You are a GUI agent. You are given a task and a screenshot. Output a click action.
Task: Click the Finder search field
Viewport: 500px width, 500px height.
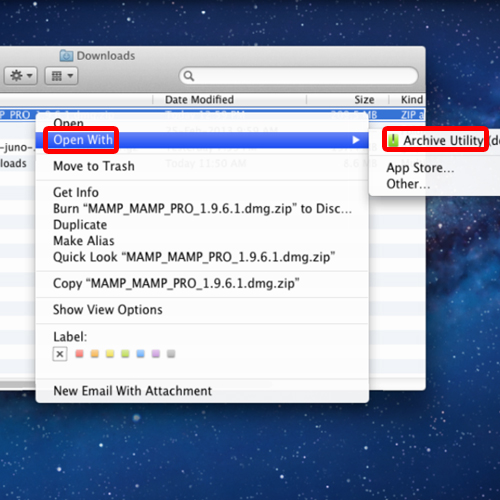(299, 76)
